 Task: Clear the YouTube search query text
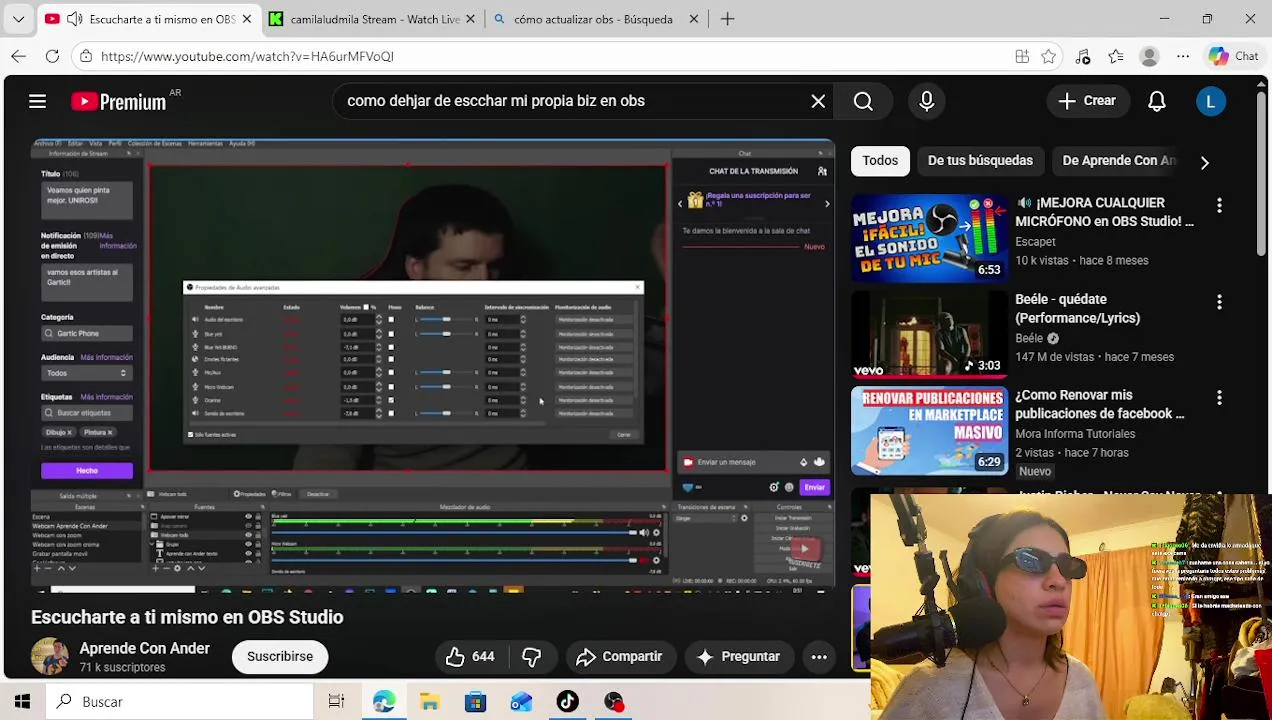(818, 101)
